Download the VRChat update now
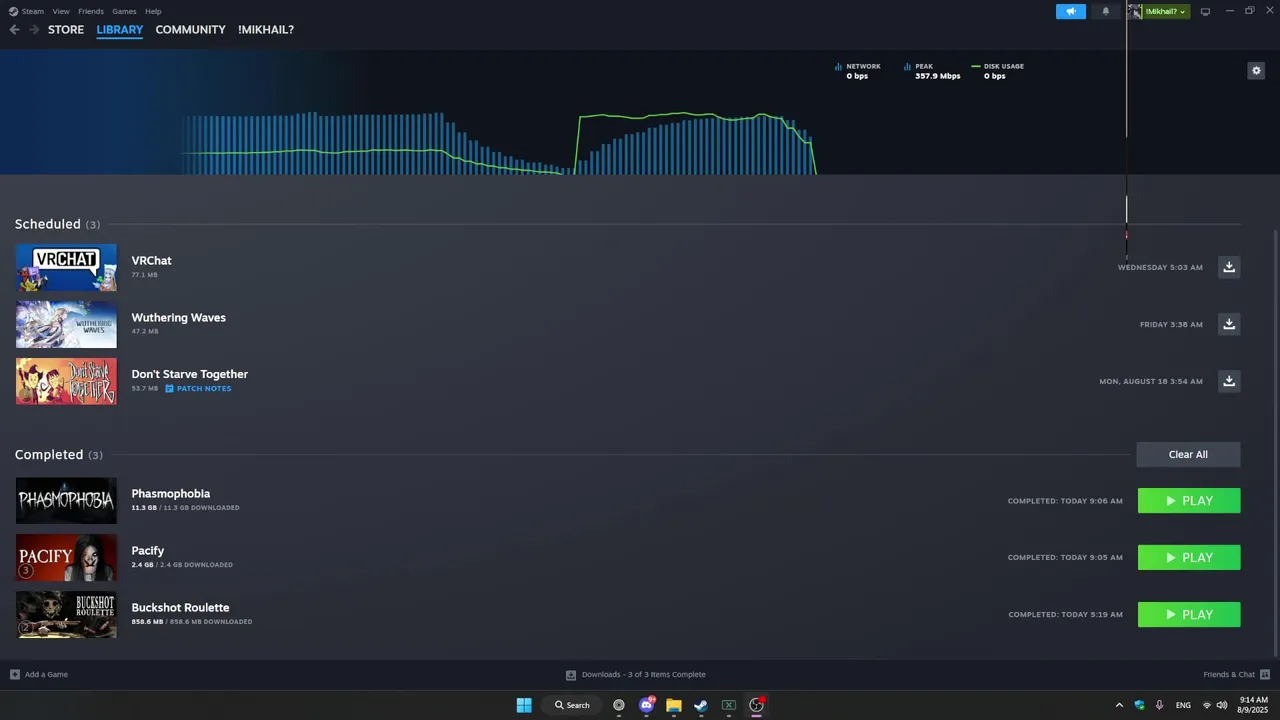 1229,267
